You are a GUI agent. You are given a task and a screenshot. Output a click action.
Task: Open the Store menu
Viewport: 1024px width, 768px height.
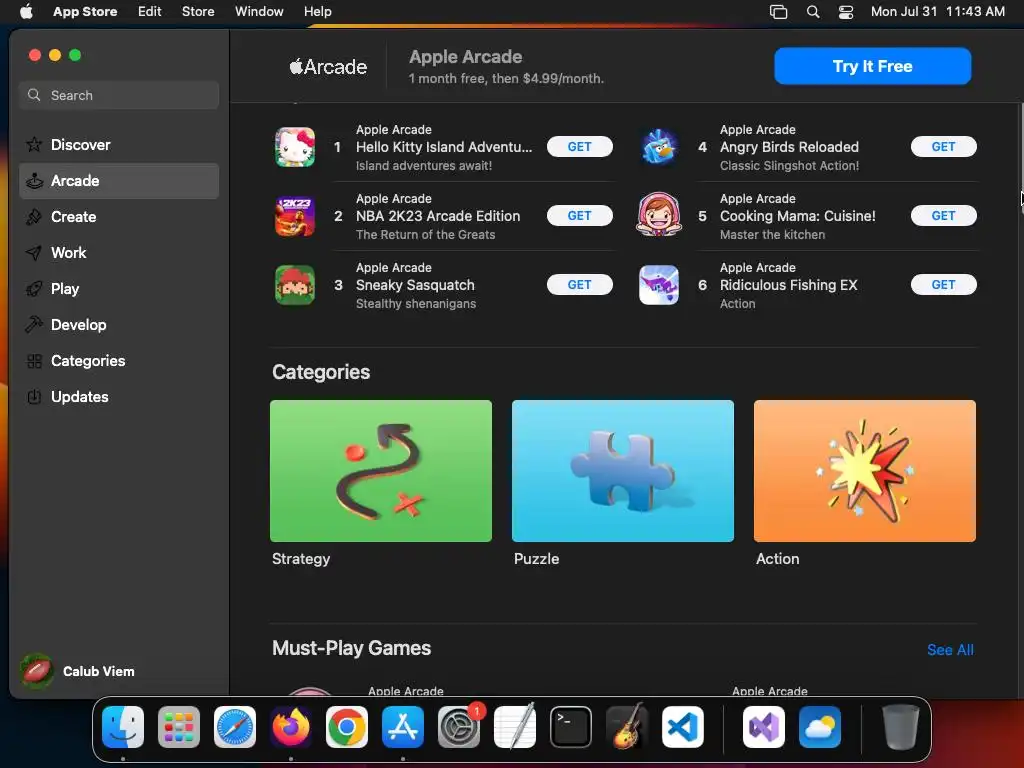[198, 12]
